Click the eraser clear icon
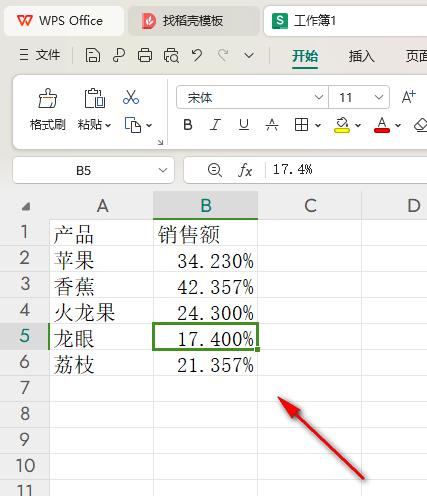Viewport: 427px width, 496px height. click(421, 125)
